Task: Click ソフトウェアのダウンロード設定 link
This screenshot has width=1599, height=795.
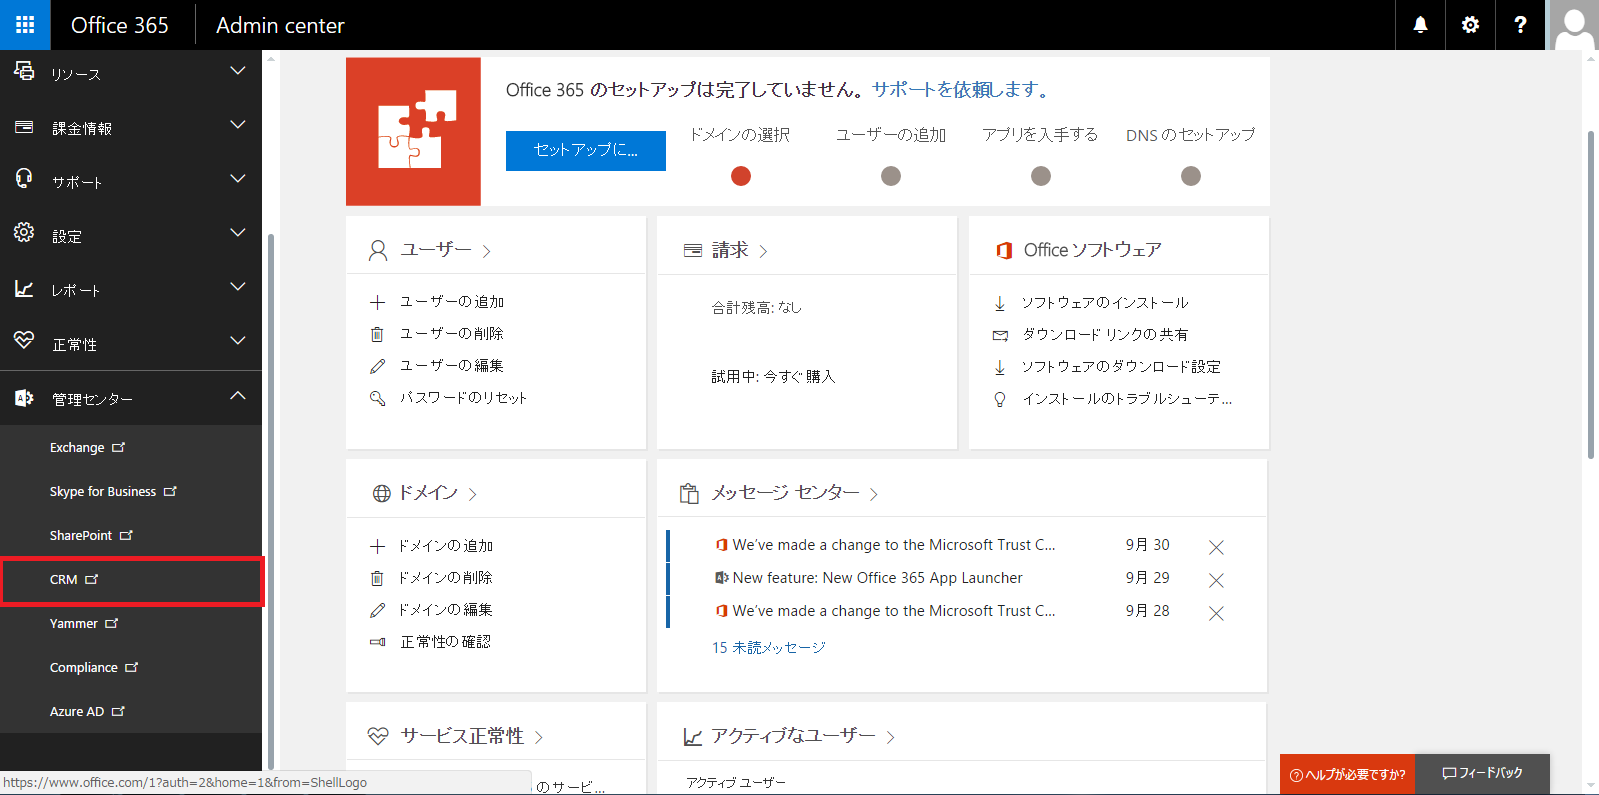Action: pos(1121,367)
